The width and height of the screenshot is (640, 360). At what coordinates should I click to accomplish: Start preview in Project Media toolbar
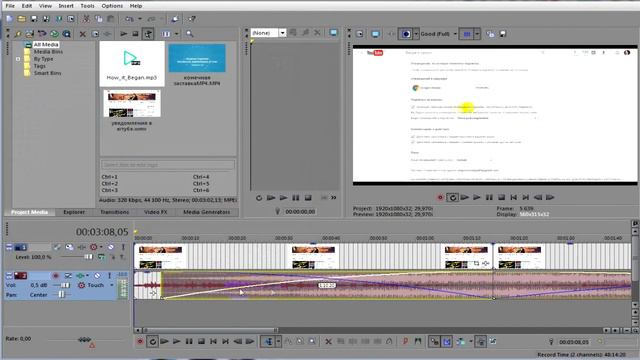point(123,34)
